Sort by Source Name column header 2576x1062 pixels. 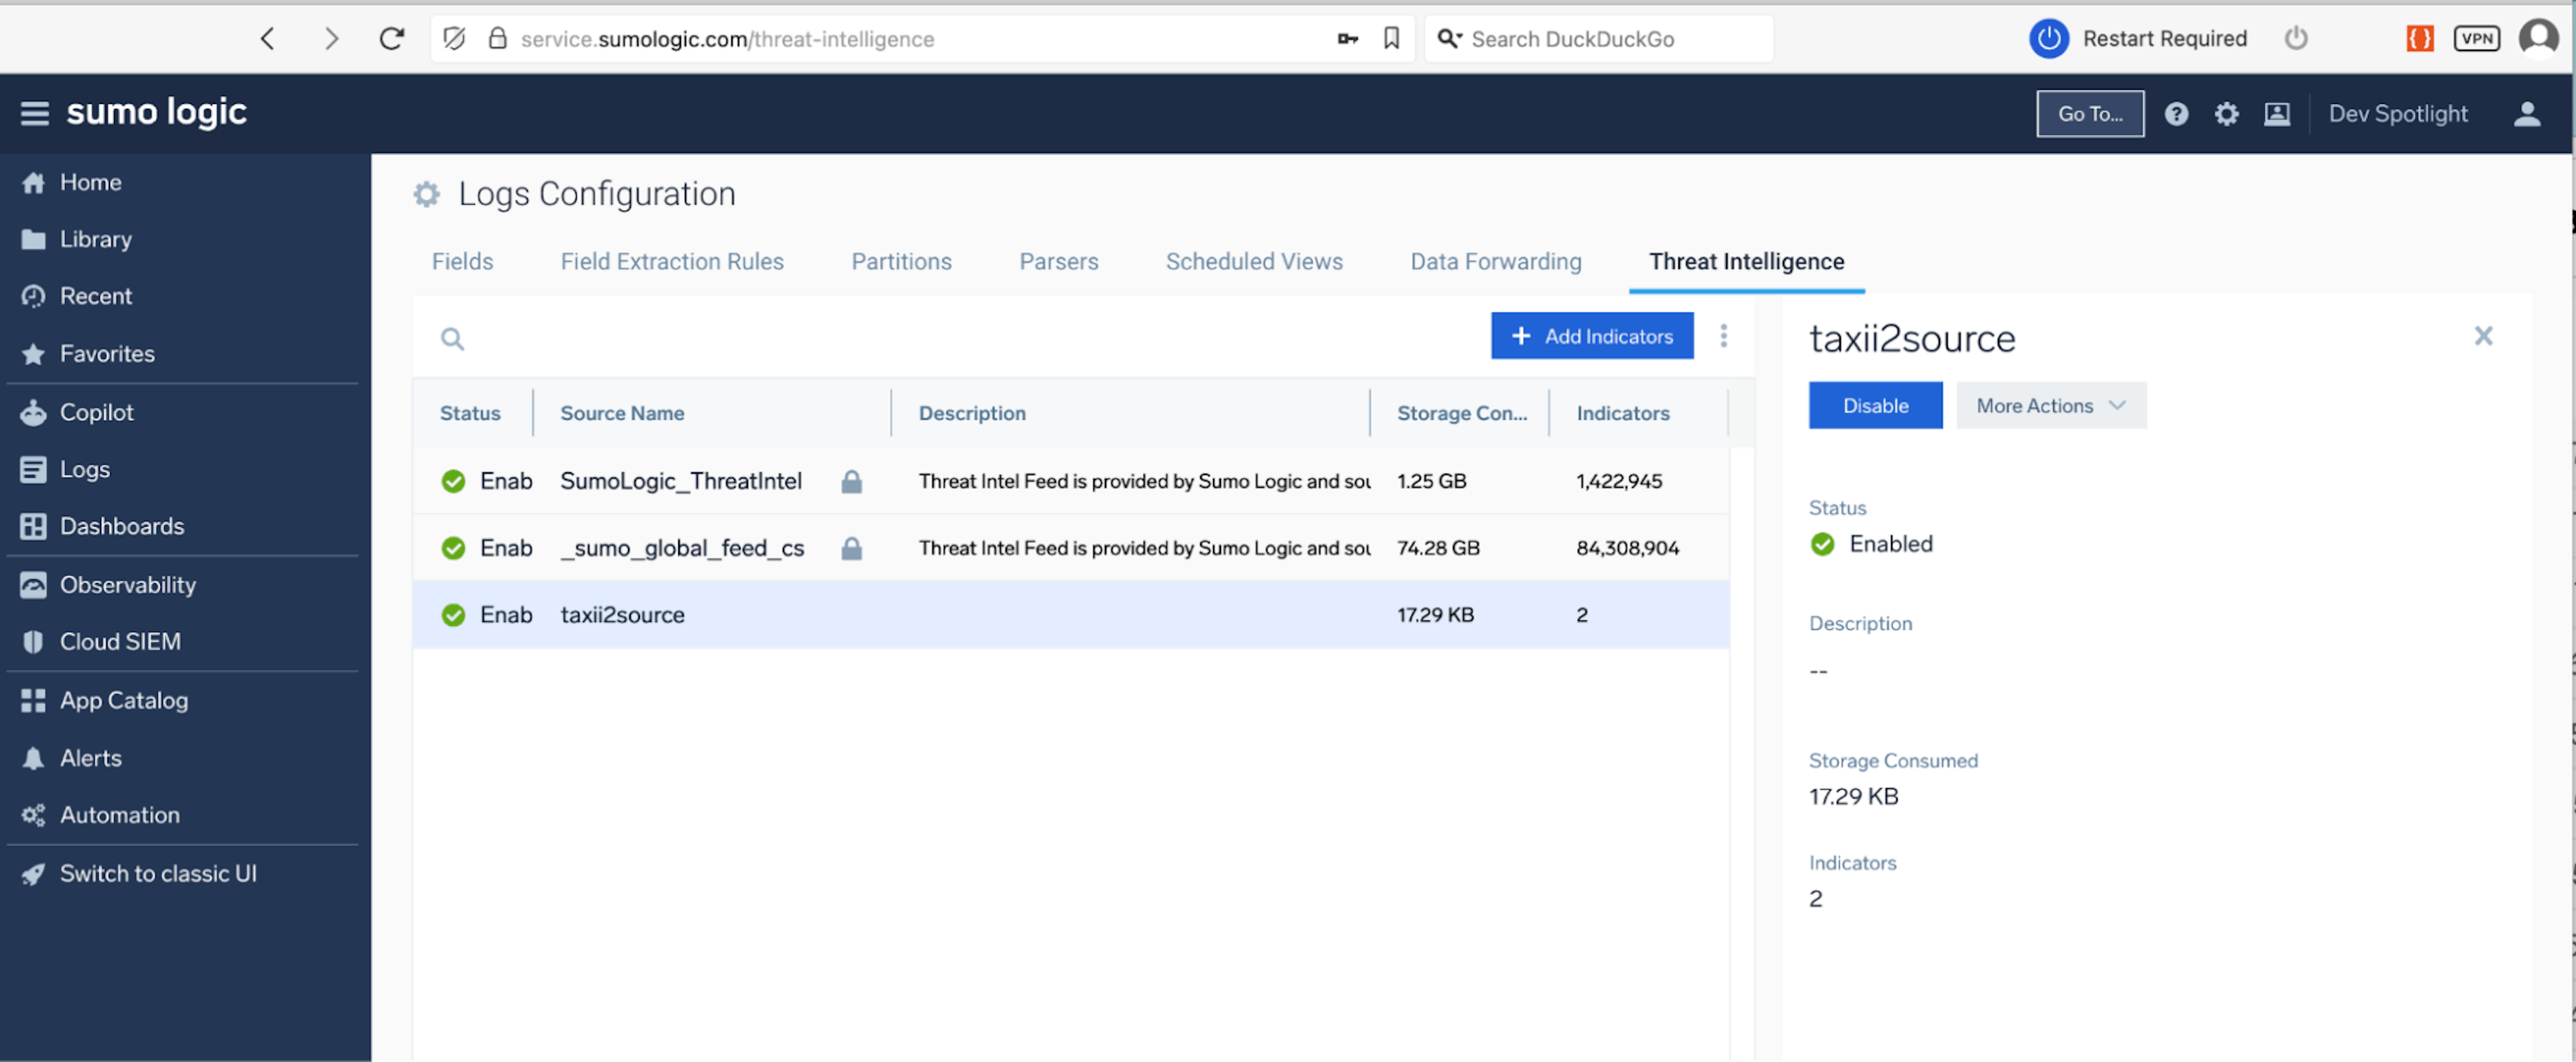(x=622, y=413)
